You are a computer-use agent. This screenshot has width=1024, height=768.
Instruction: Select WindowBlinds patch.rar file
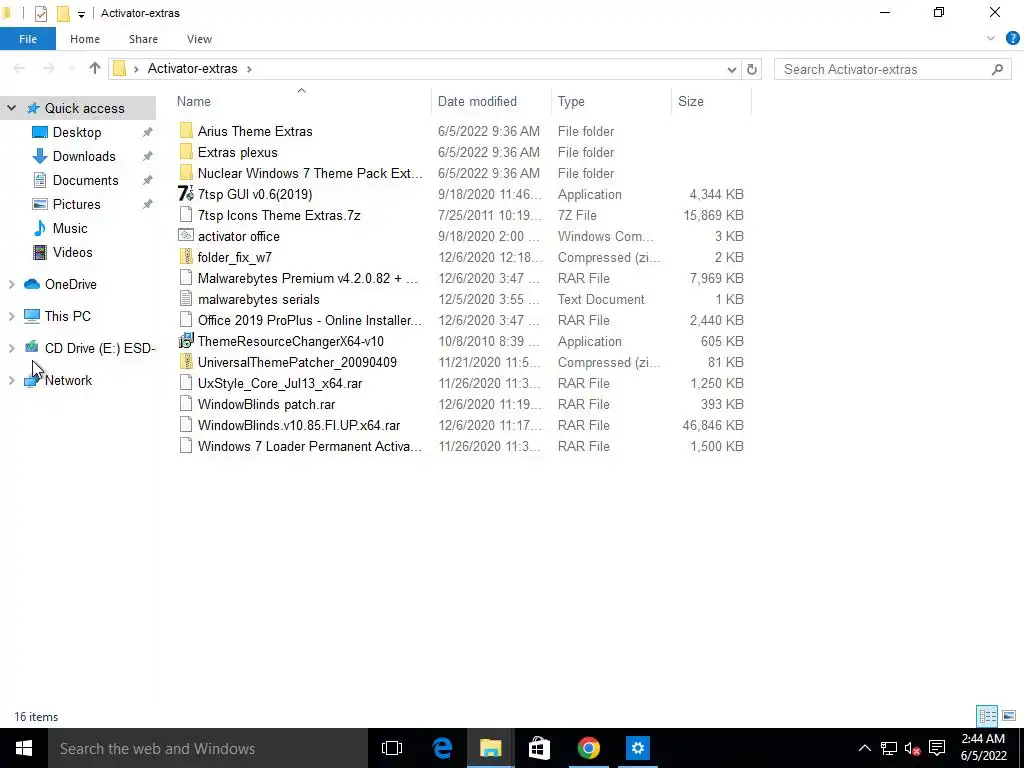click(266, 404)
